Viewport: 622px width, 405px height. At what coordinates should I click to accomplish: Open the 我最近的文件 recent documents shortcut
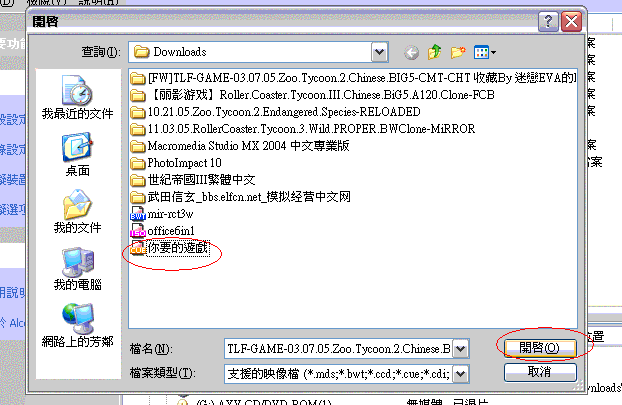(x=77, y=97)
